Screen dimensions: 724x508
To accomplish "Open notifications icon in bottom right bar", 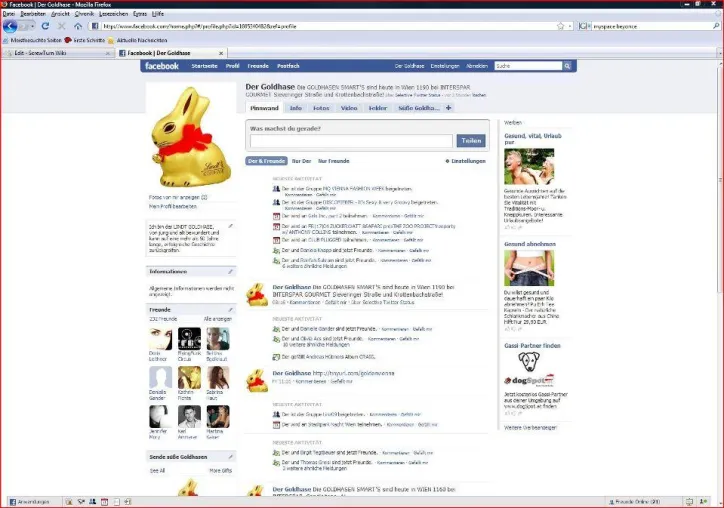I will [x=689, y=502].
